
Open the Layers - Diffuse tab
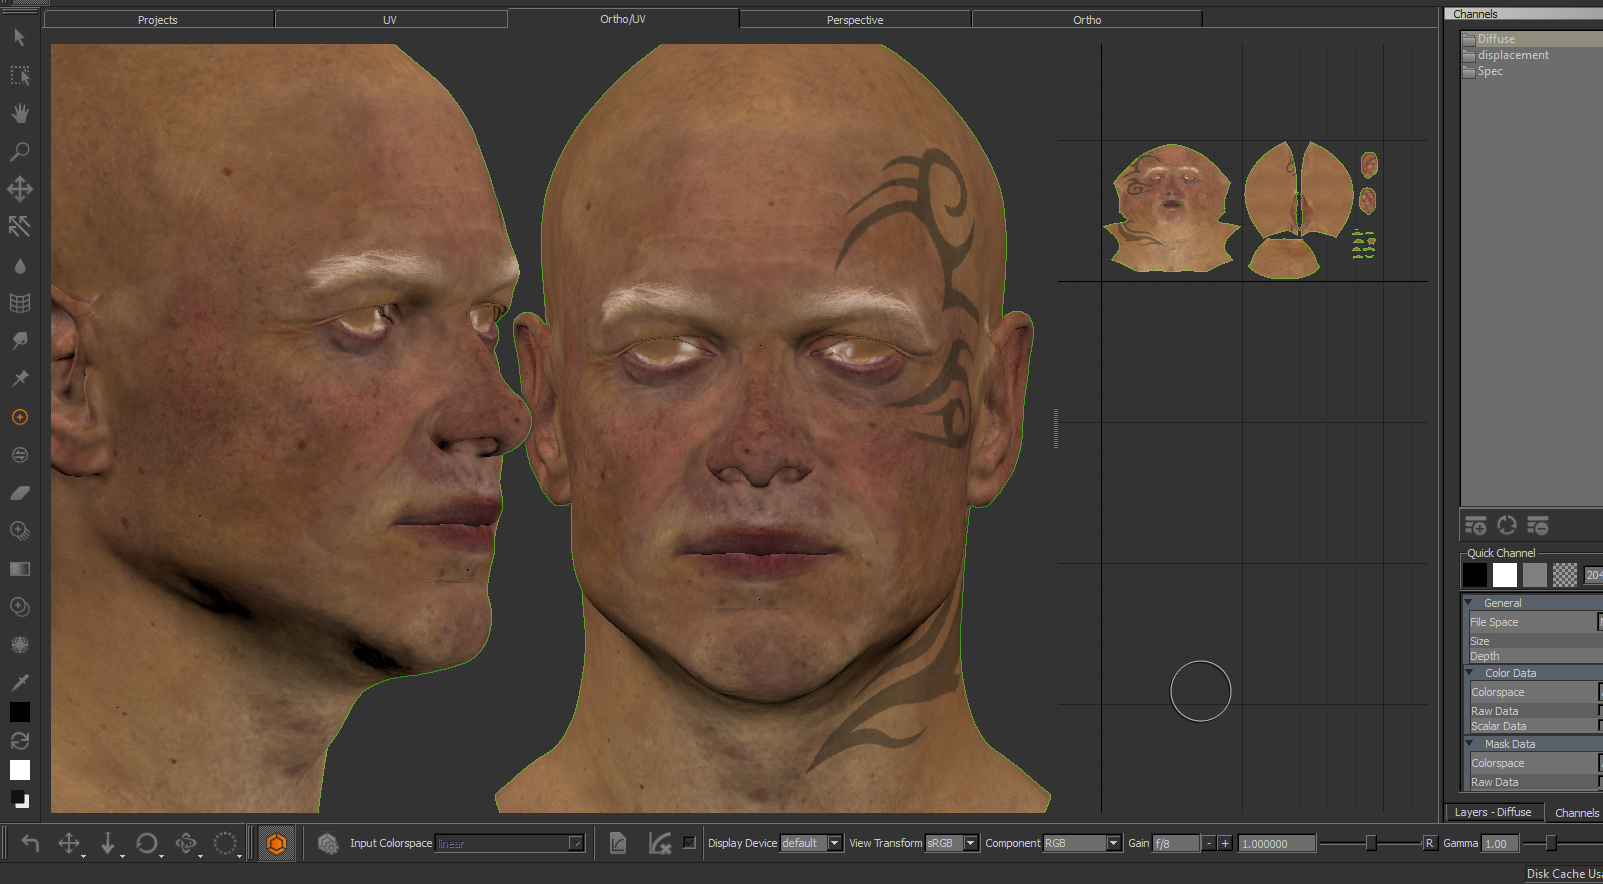click(1493, 812)
